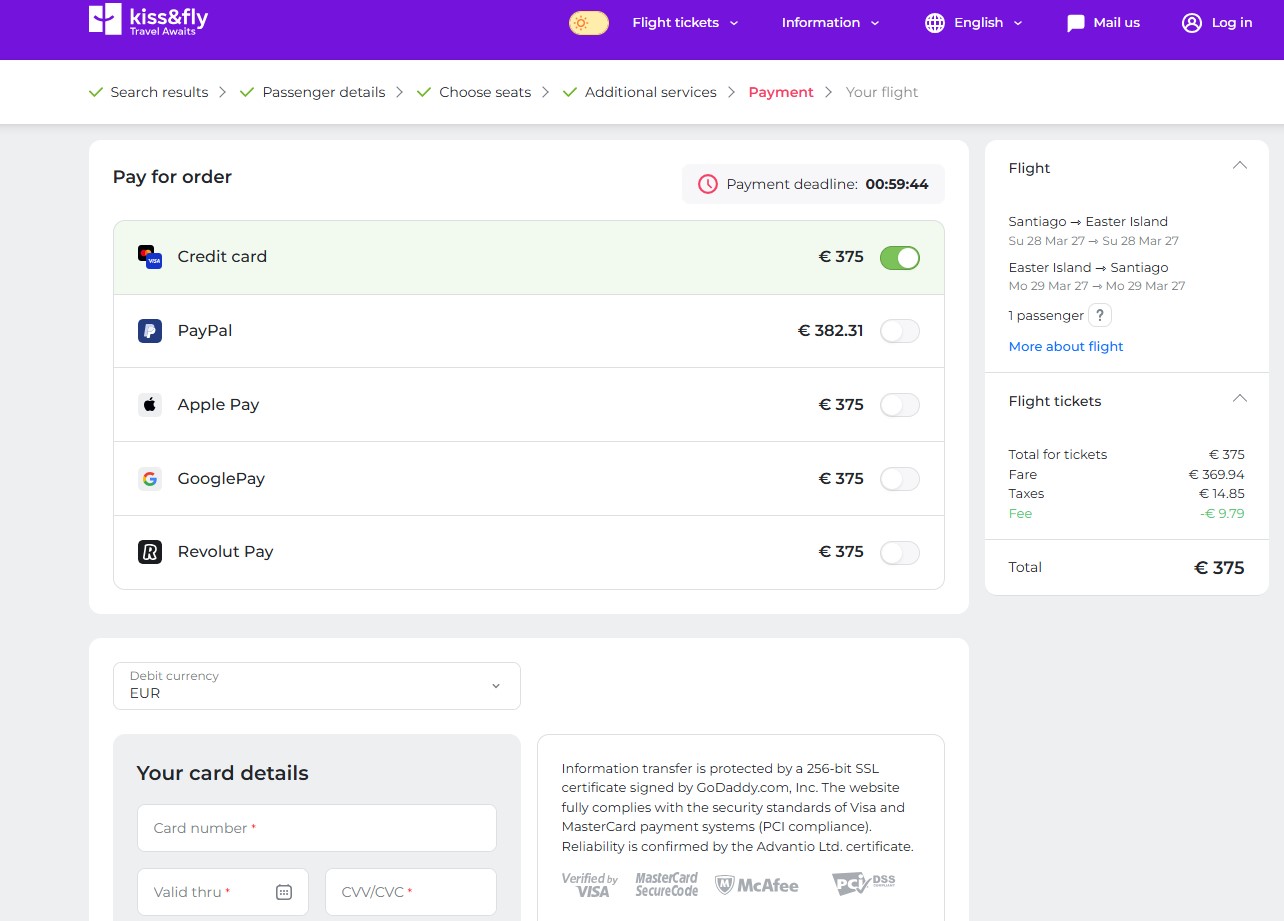Click the Apple Pay logo icon
This screenshot has height=921, width=1284.
[x=150, y=405]
